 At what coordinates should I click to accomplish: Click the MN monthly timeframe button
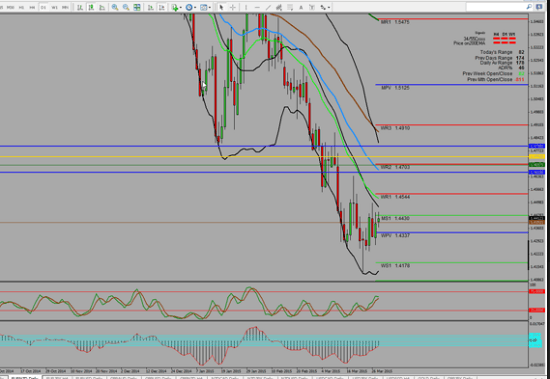tap(66, 7)
